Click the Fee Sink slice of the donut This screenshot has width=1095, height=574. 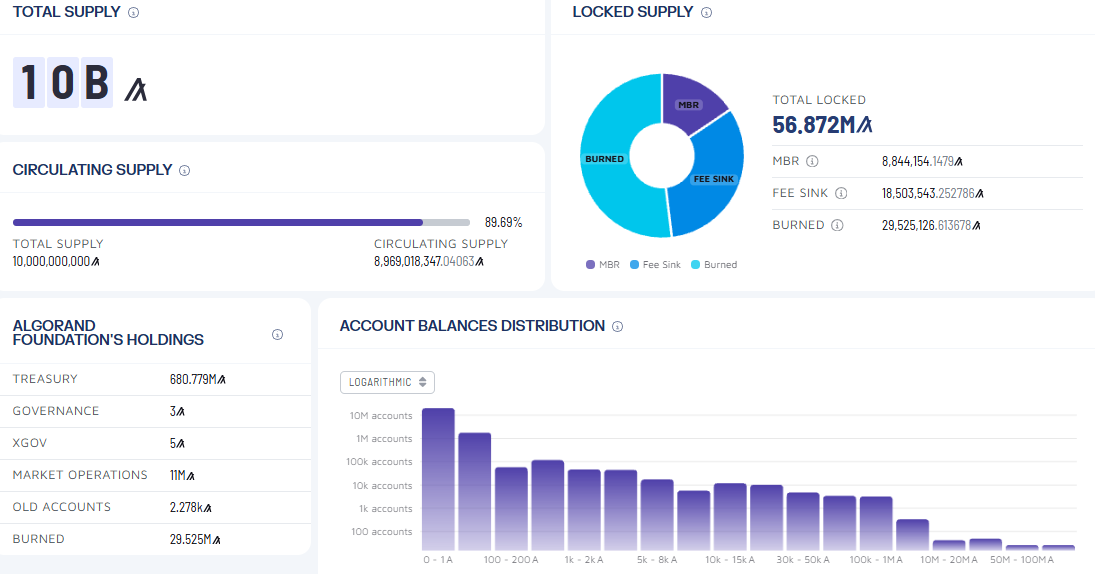tap(713, 179)
